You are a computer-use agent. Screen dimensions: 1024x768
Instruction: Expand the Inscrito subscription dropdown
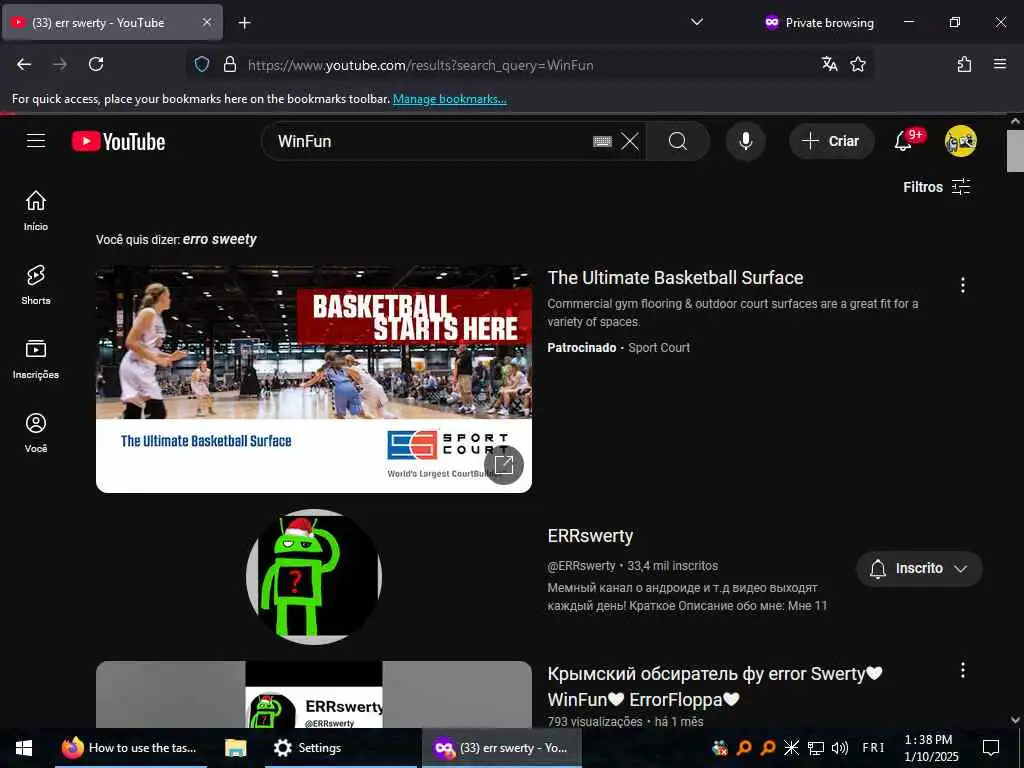pyautogui.click(x=919, y=569)
